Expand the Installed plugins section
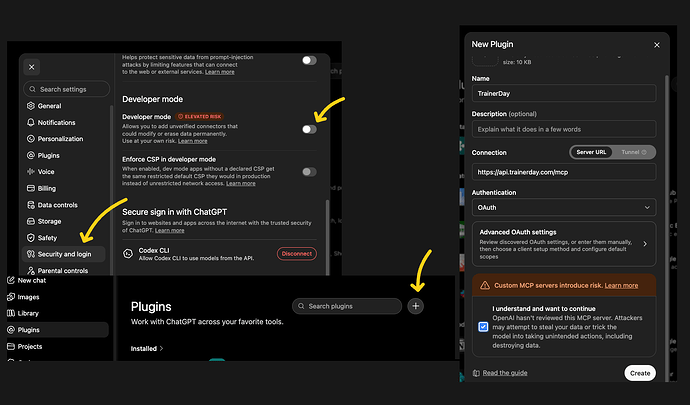 pyautogui.click(x=147, y=349)
